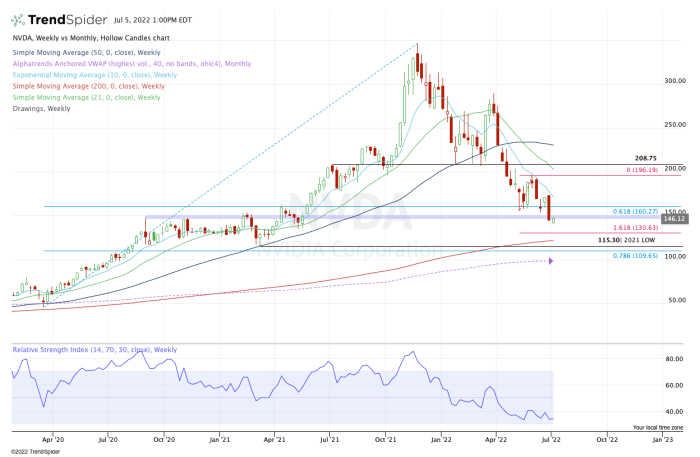Click Your local time zone text

pos(658,427)
